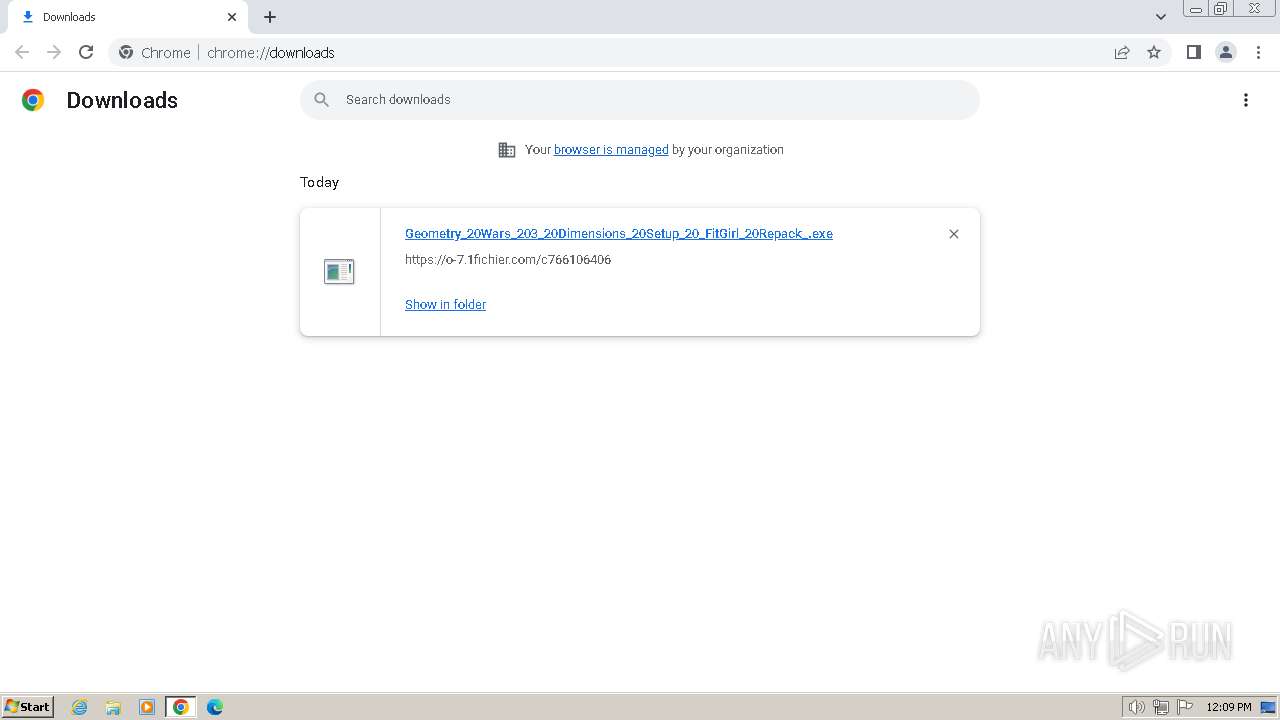This screenshot has height=720, width=1280.
Task: Click the taskbar clock showing 12:09 PM
Action: pos(1229,707)
